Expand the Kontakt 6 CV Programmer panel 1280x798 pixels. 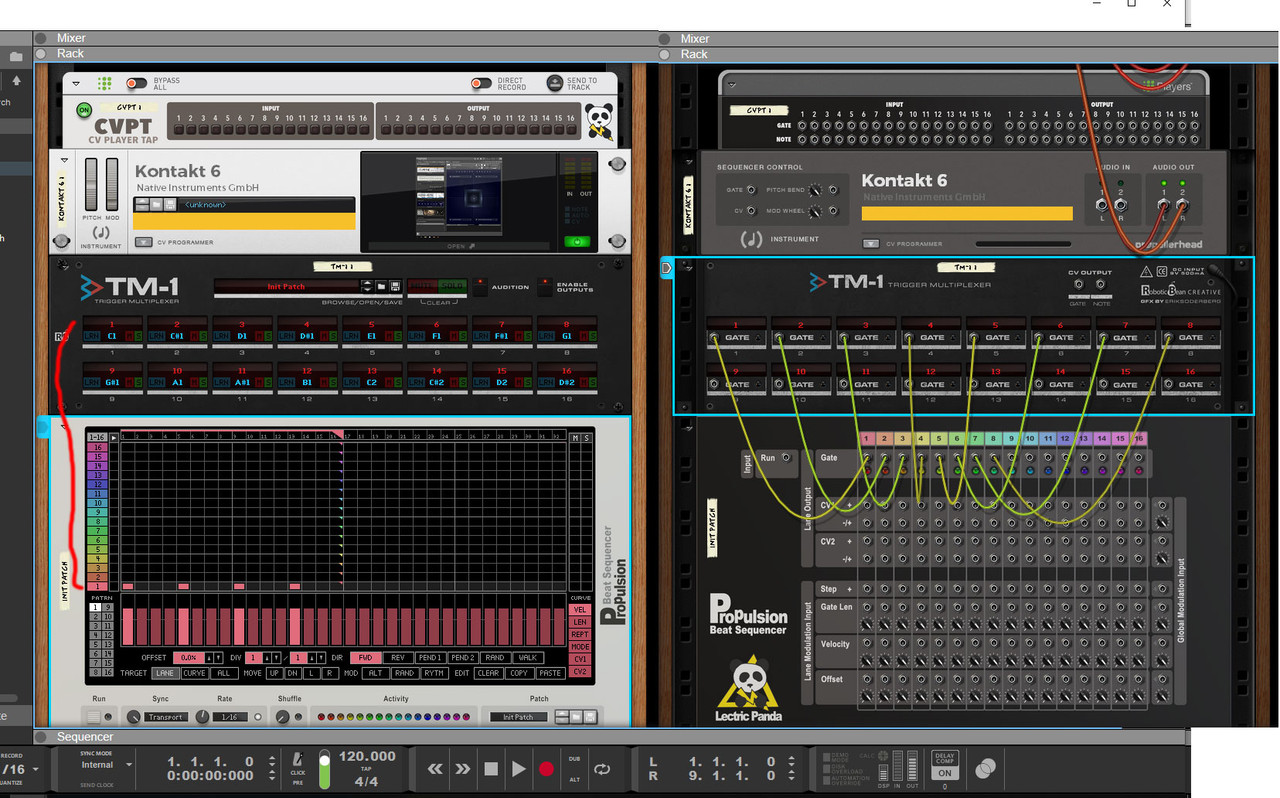pyautogui.click(x=142, y=242)
